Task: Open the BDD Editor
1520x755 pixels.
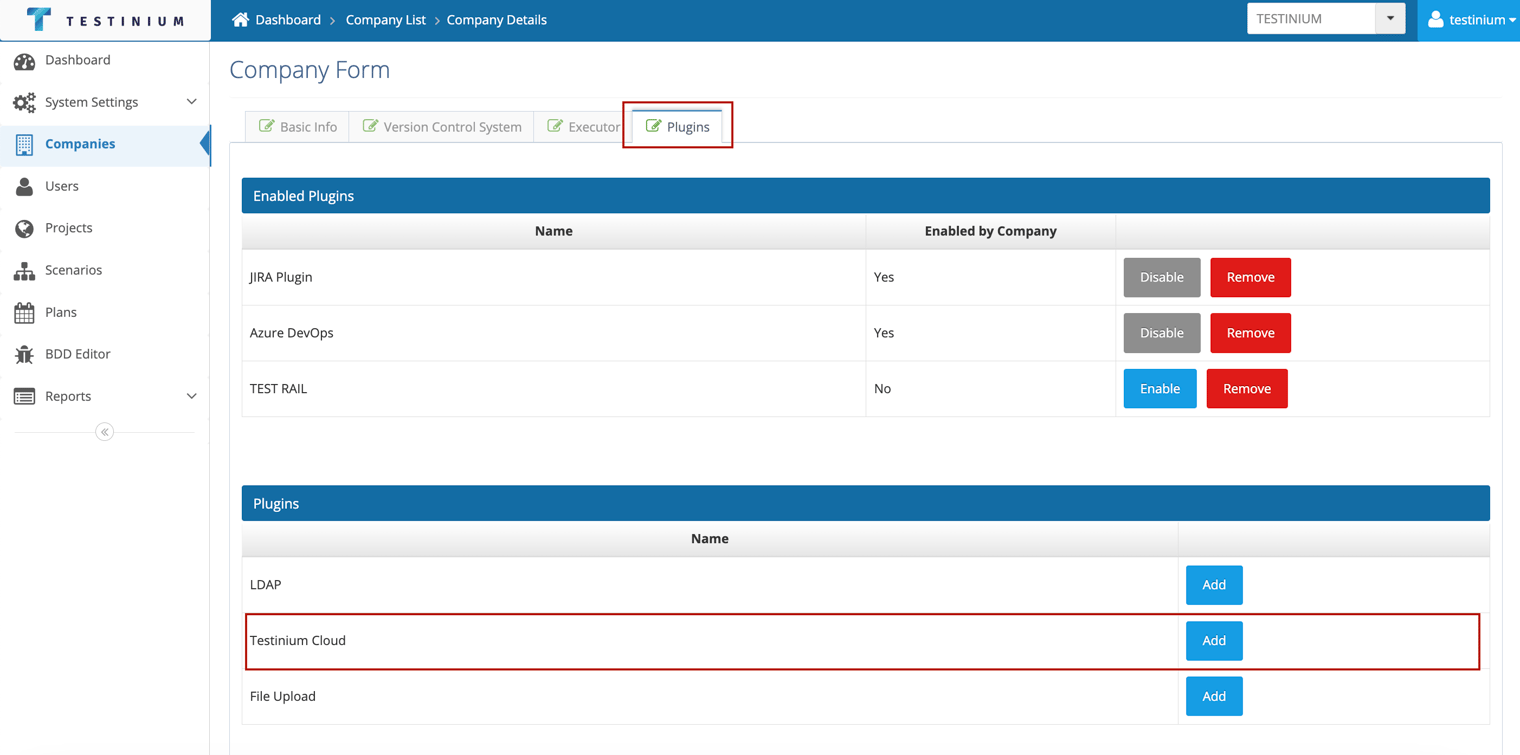Action: 105,354
